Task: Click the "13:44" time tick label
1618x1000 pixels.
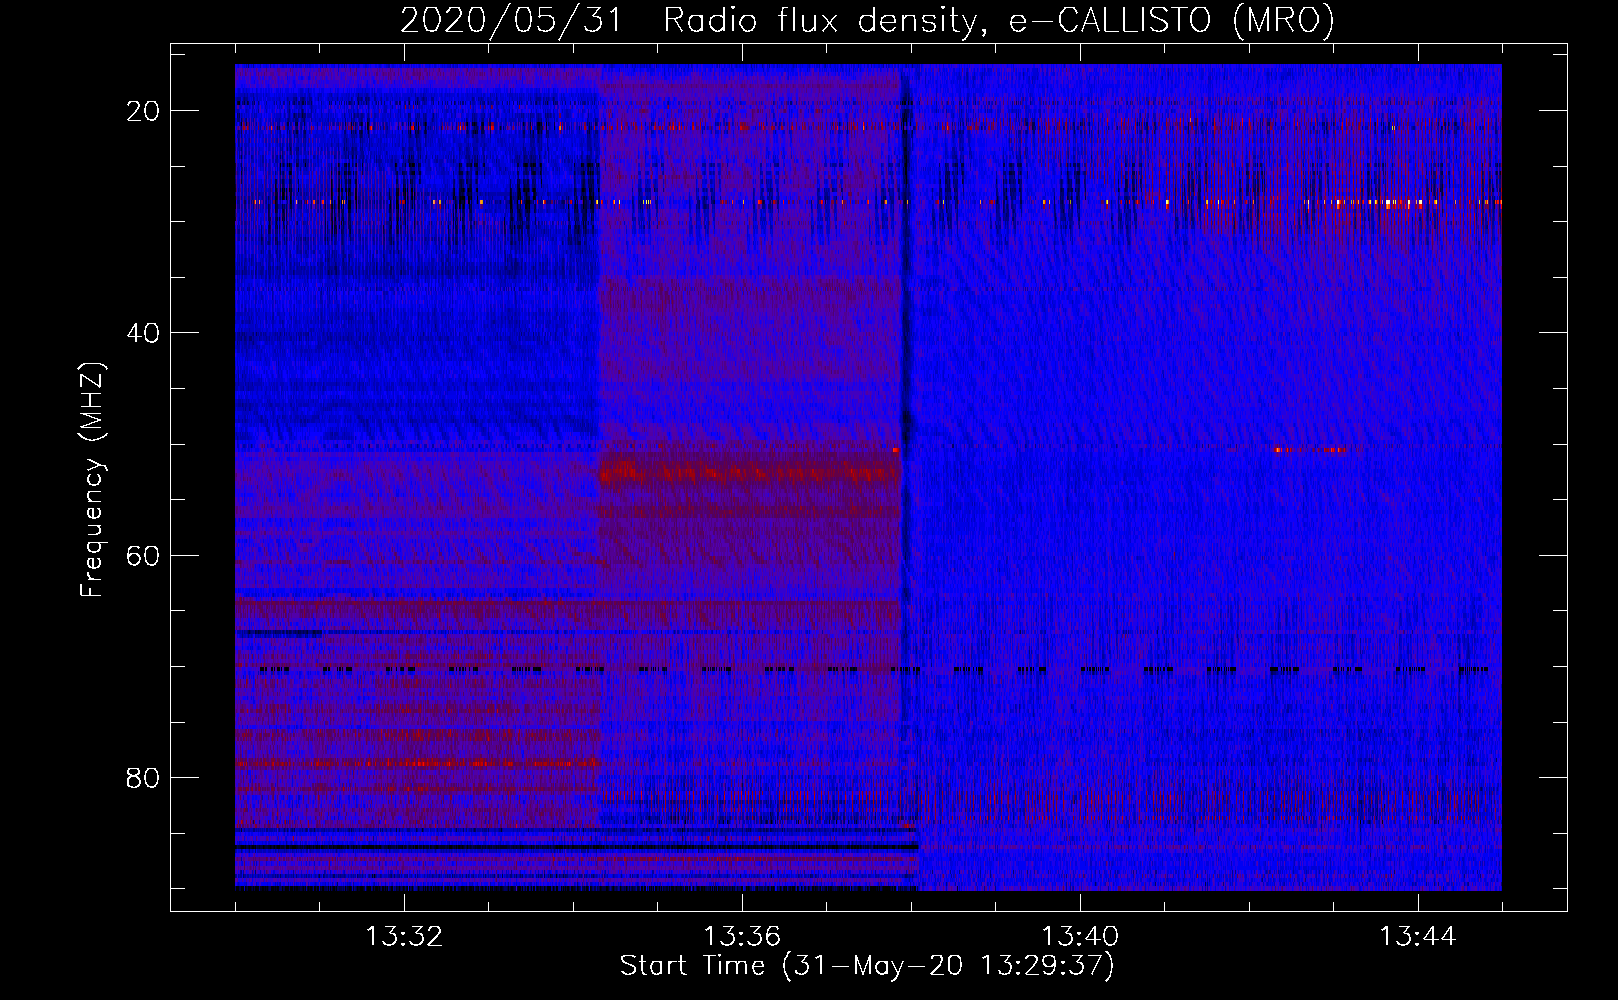Action: click(x=1418, y=937)
